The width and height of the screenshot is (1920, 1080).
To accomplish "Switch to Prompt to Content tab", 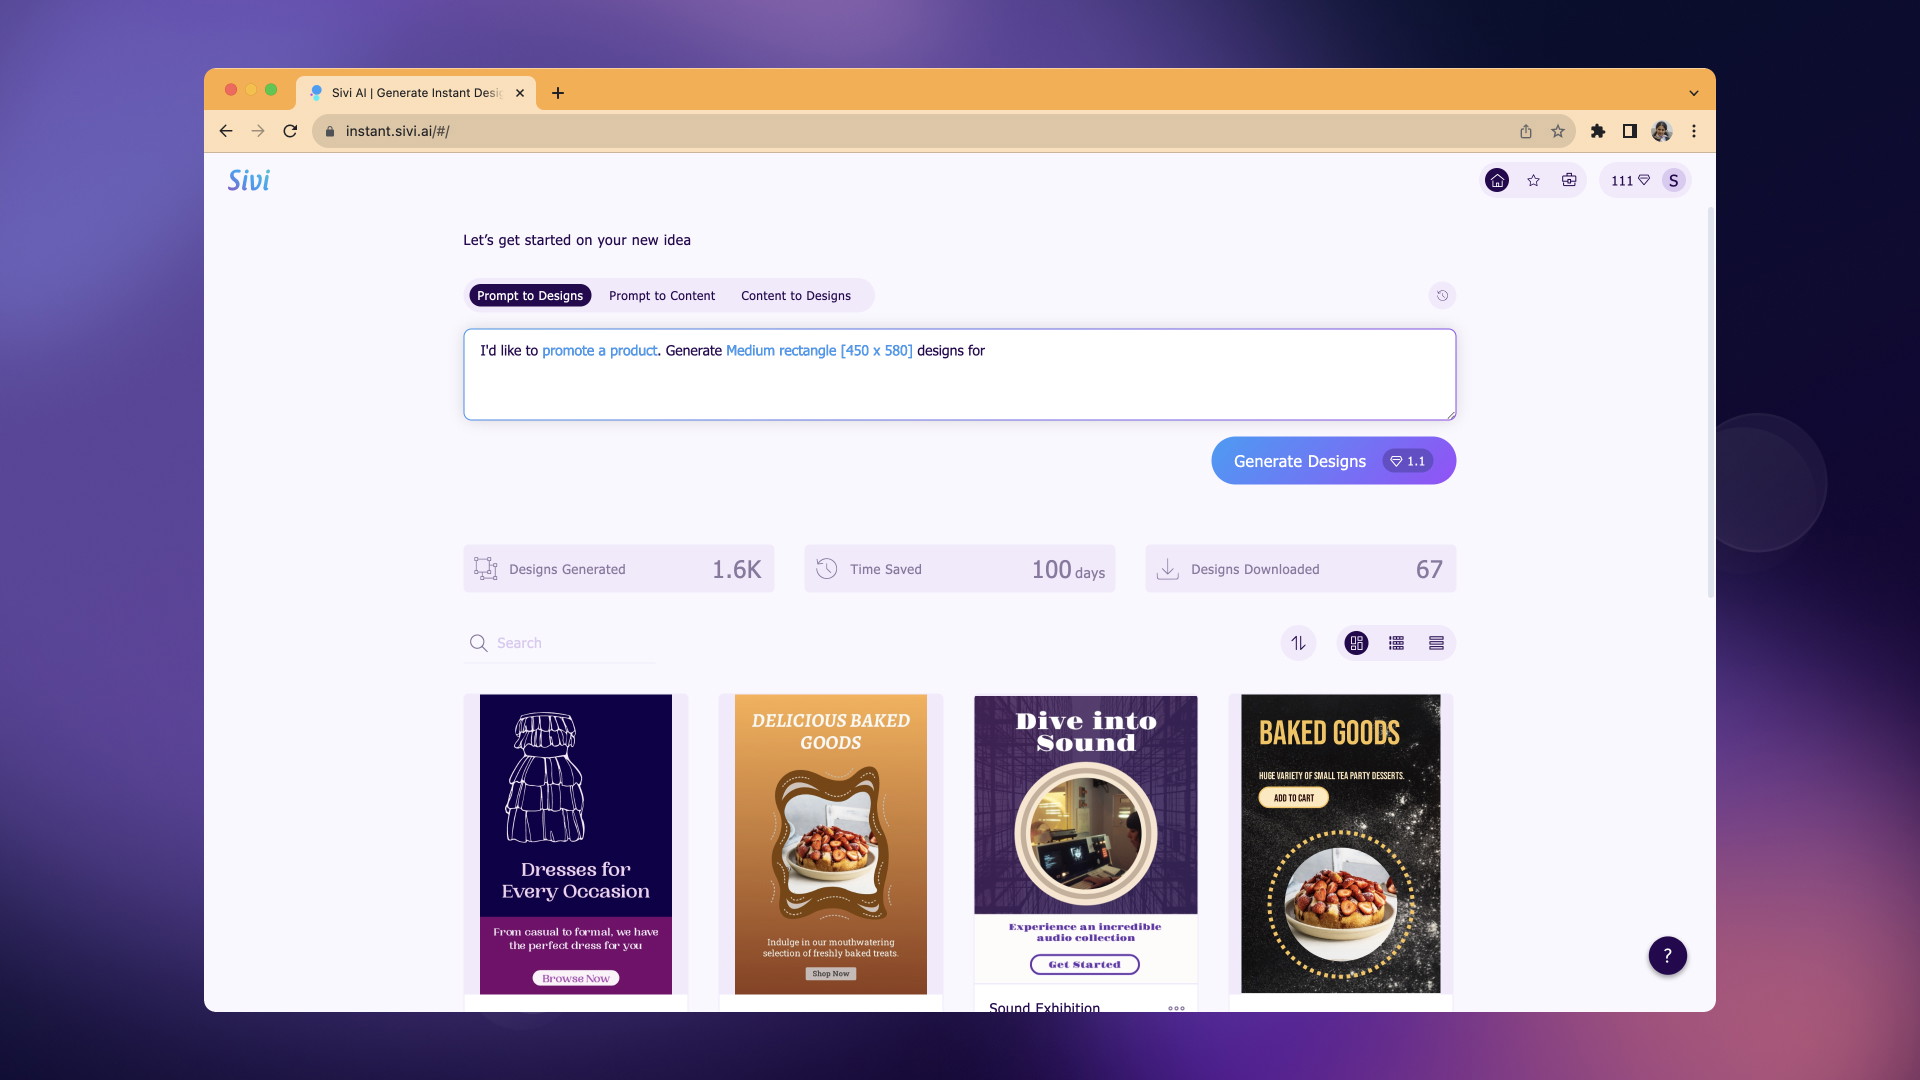I will [662, 295].
